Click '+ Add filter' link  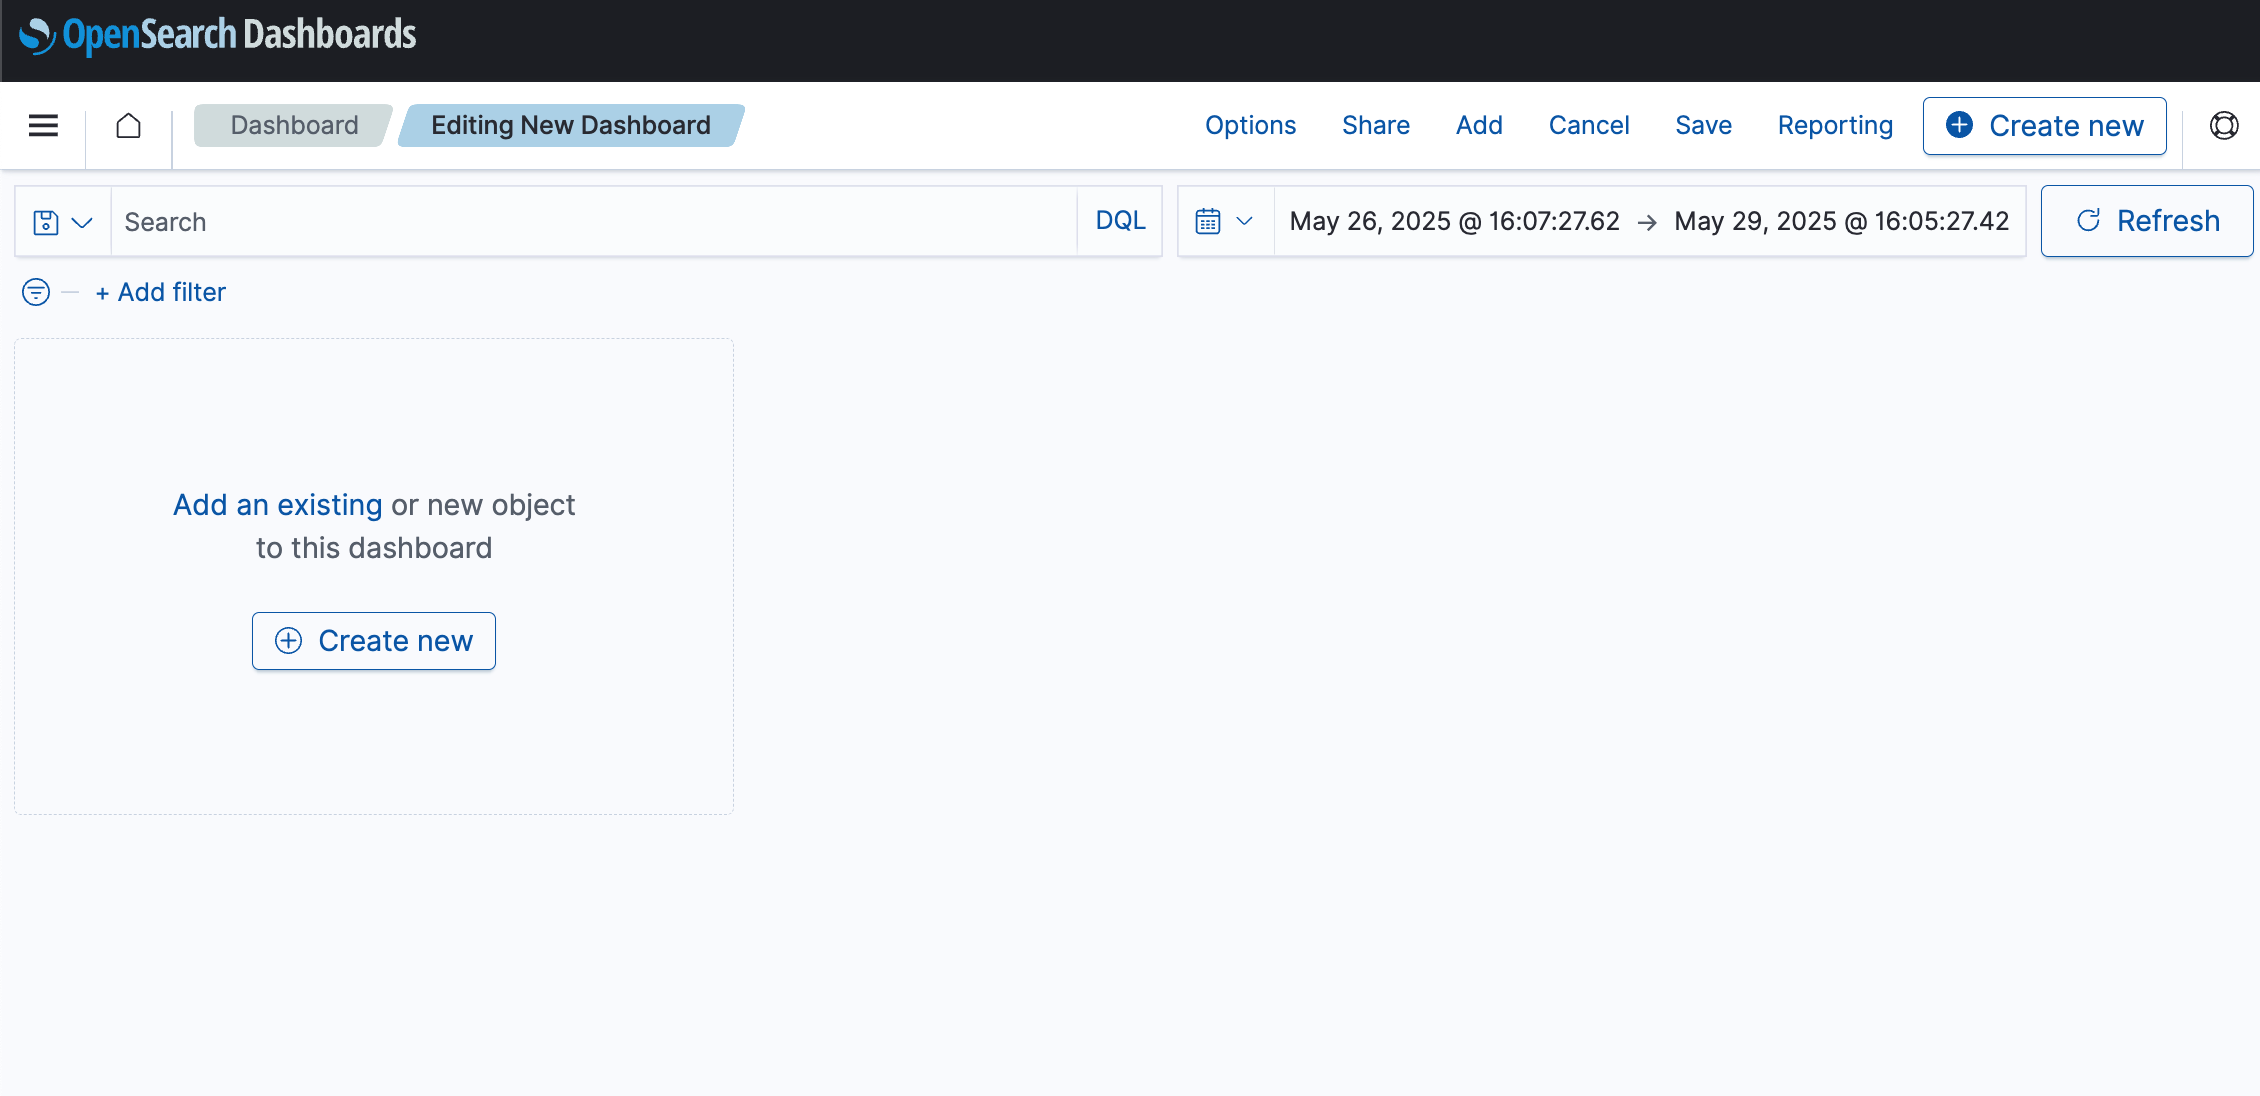point(161,292)
